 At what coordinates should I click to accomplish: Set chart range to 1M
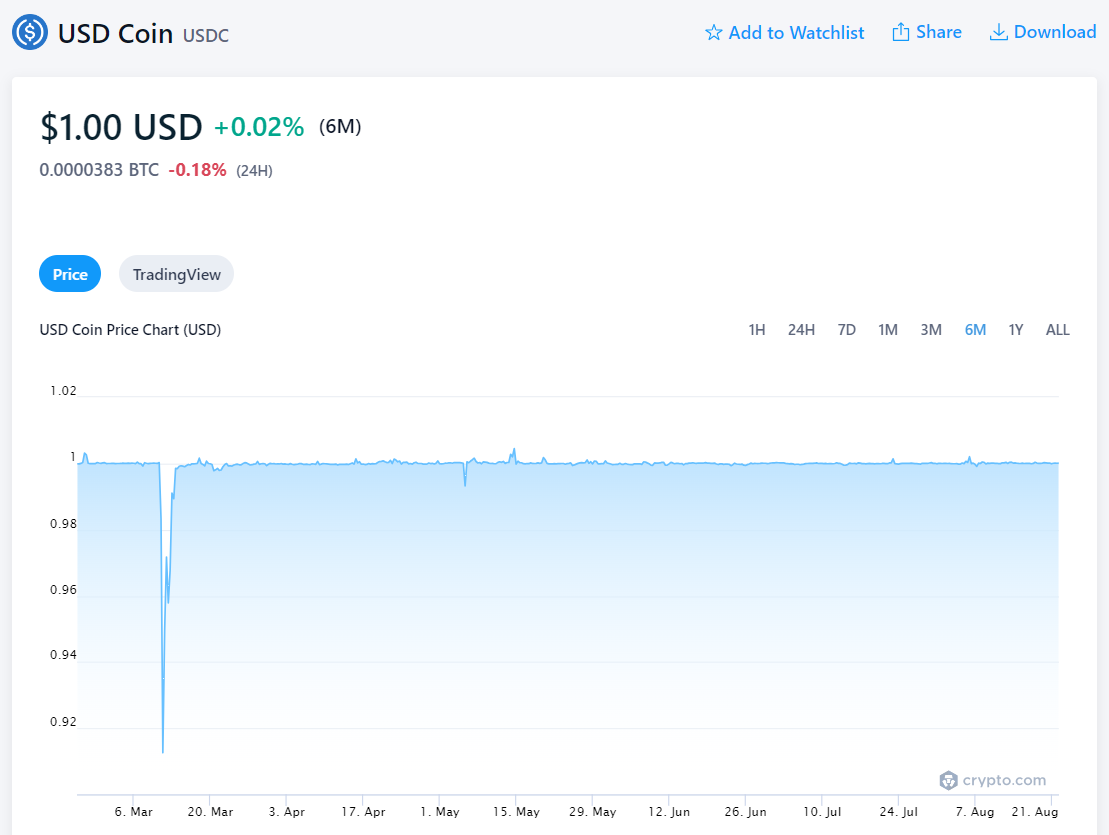888,329
